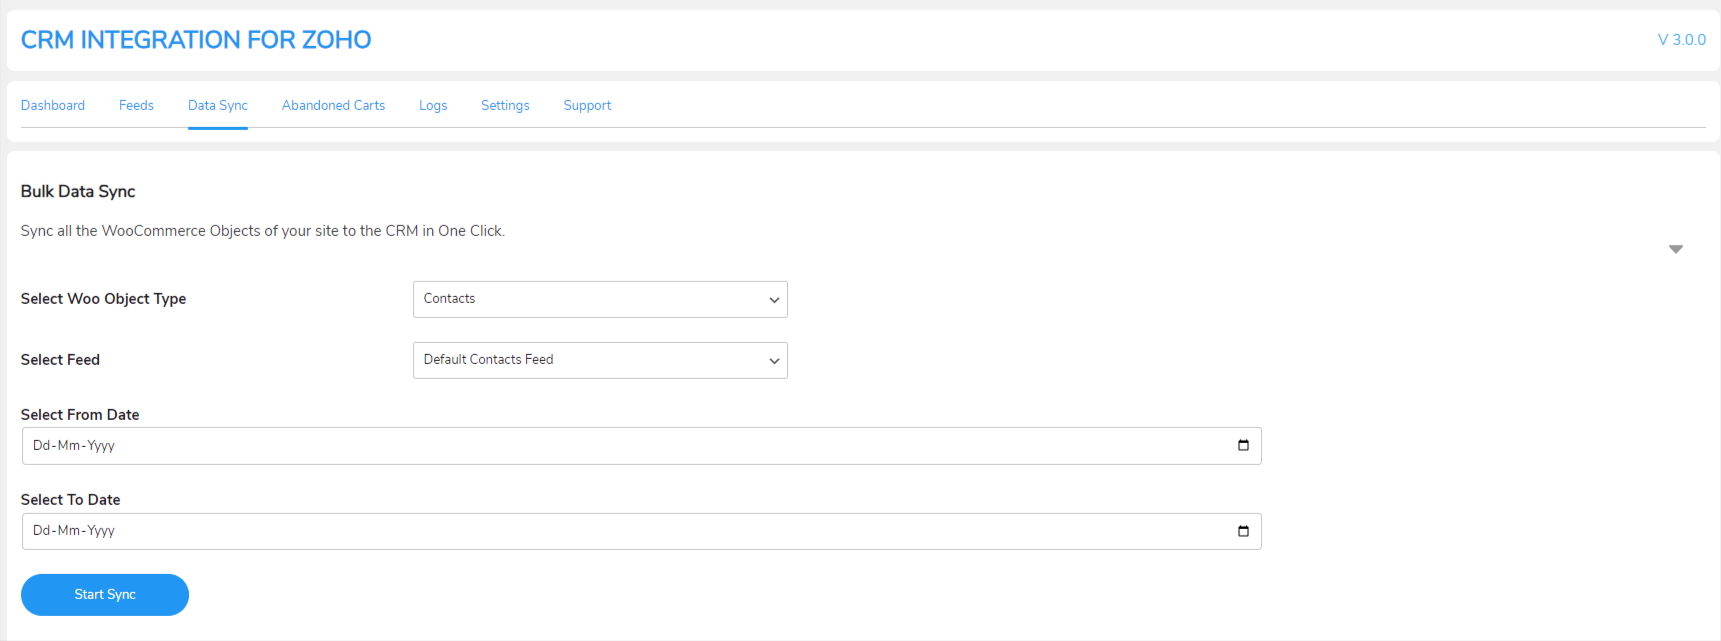Click the V 3.0.0 version label

[x=1682, y=40]
